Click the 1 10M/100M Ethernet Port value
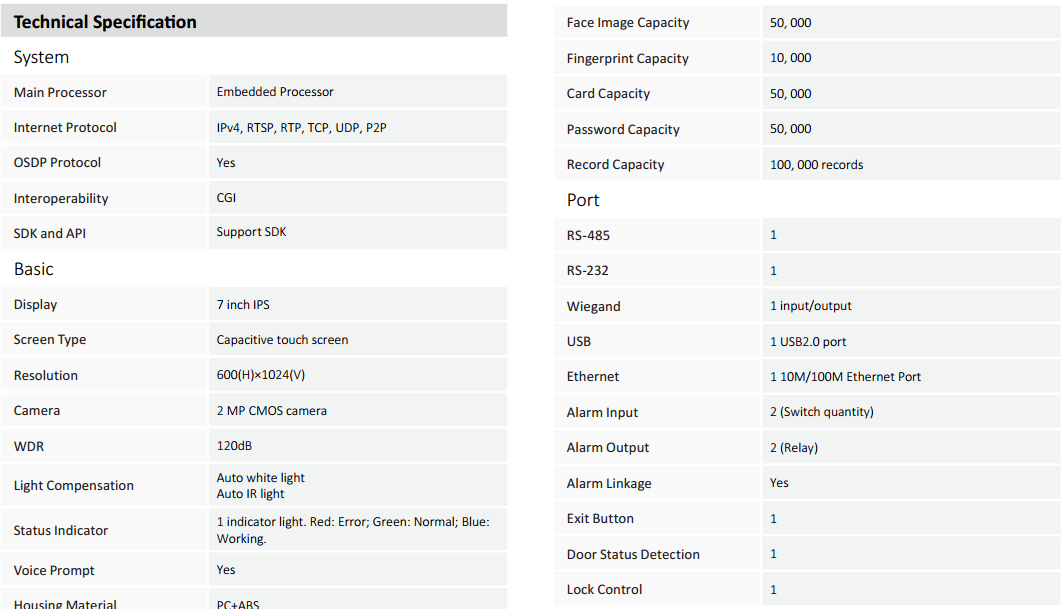 [845, 377]
